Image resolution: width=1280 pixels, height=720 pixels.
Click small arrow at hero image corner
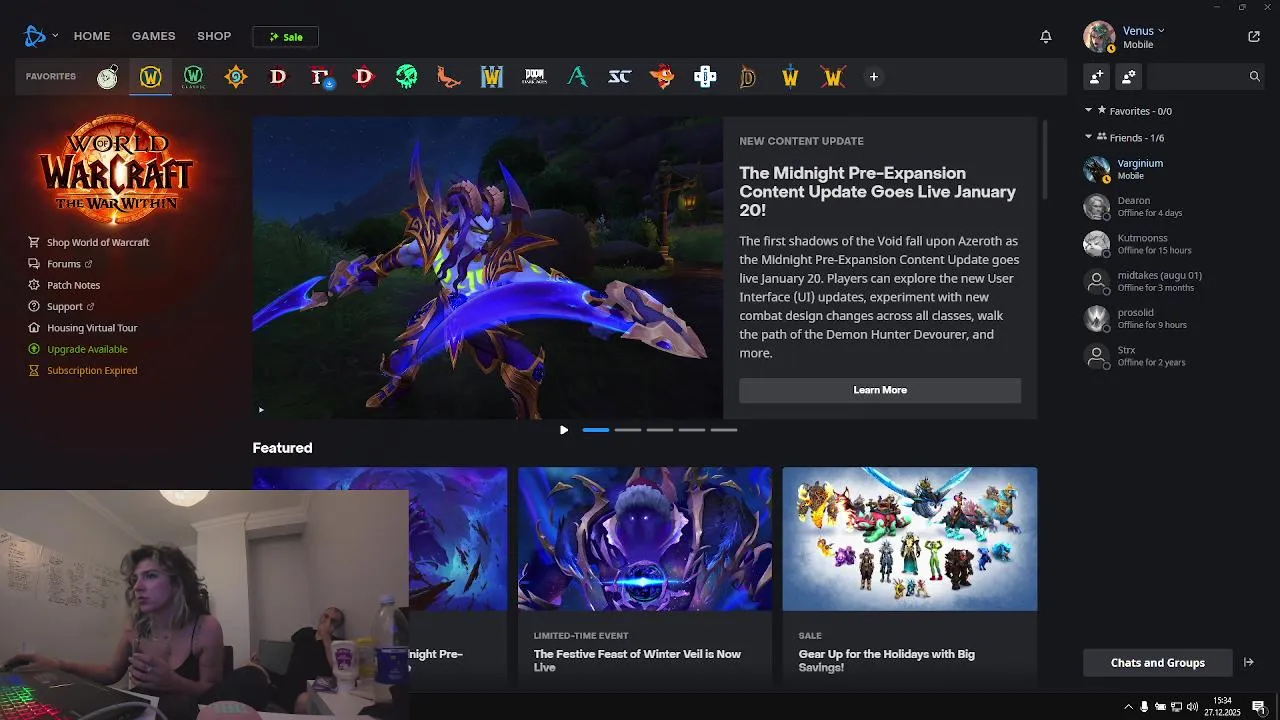261,409
